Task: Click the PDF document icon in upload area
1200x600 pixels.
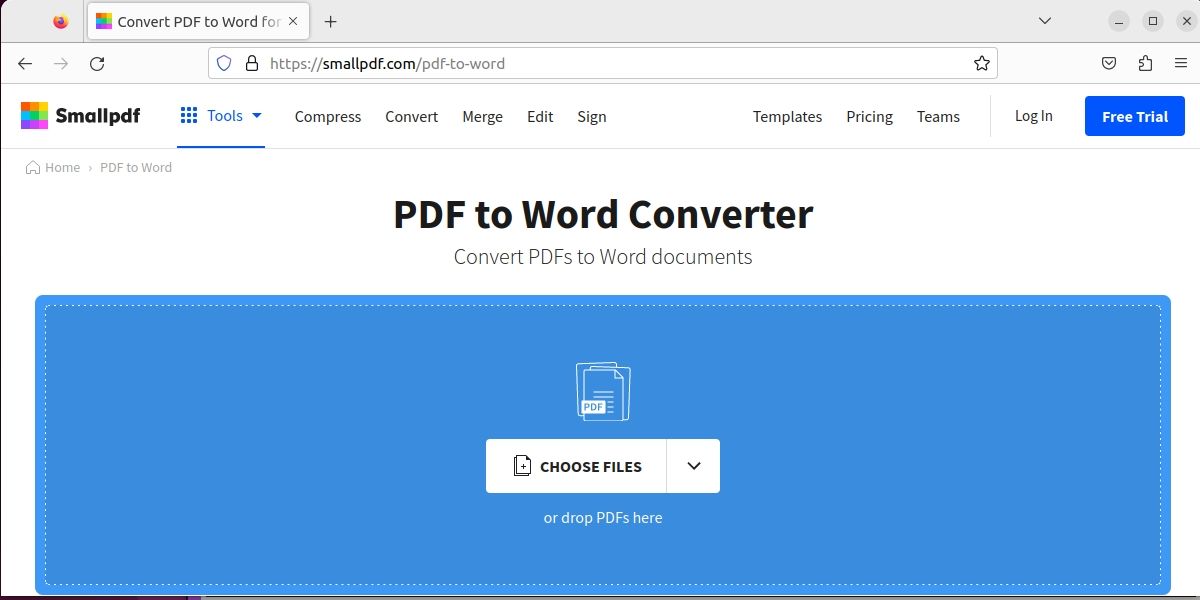Action: point(602,391)
